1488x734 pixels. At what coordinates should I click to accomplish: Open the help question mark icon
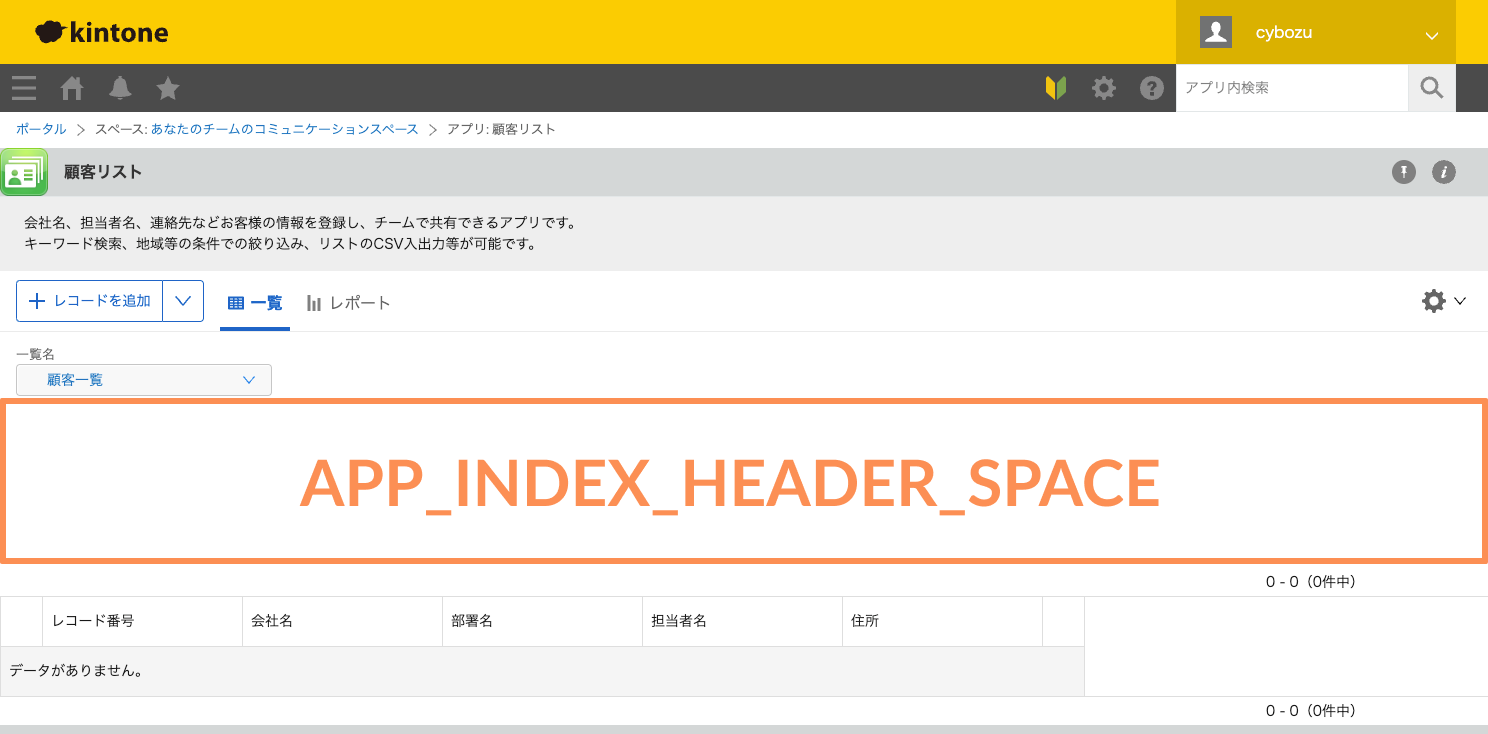pyautogui.click(x=1152, y=88)
